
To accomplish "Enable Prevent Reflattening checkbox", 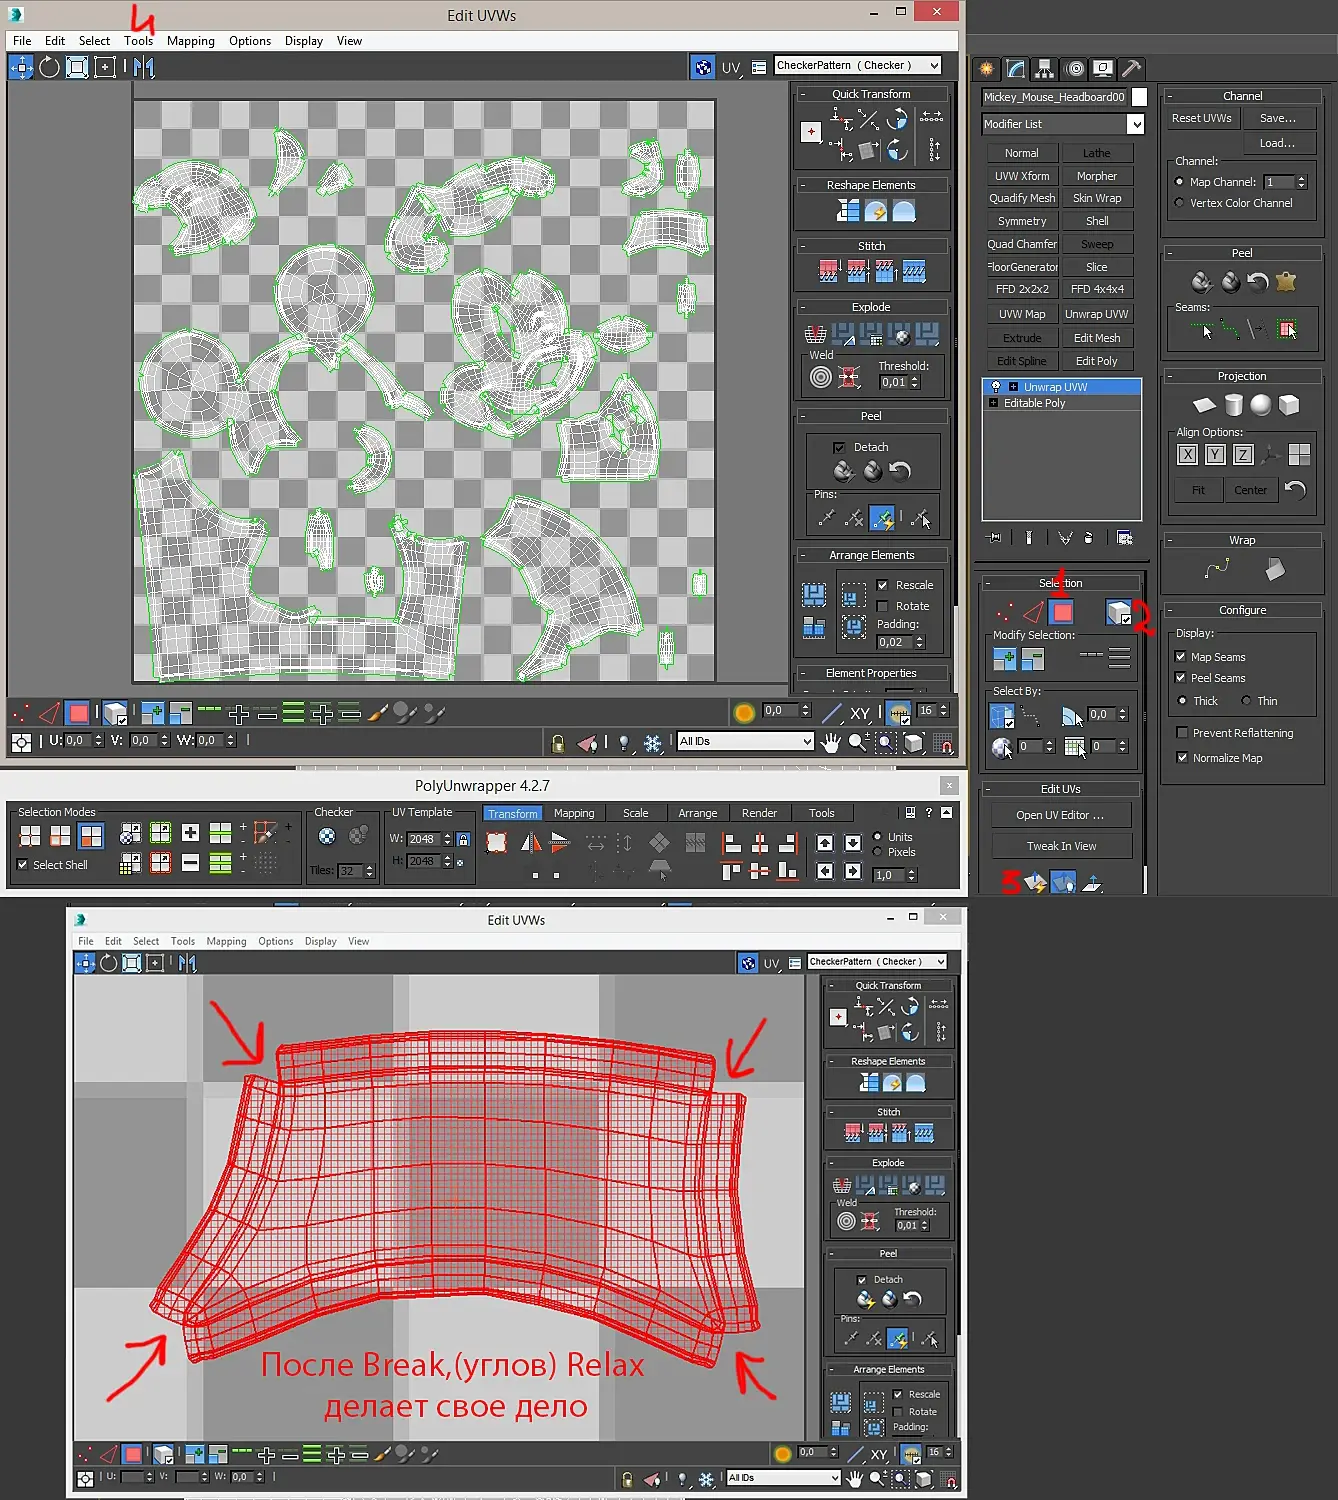I will (x=1181, y=733).
